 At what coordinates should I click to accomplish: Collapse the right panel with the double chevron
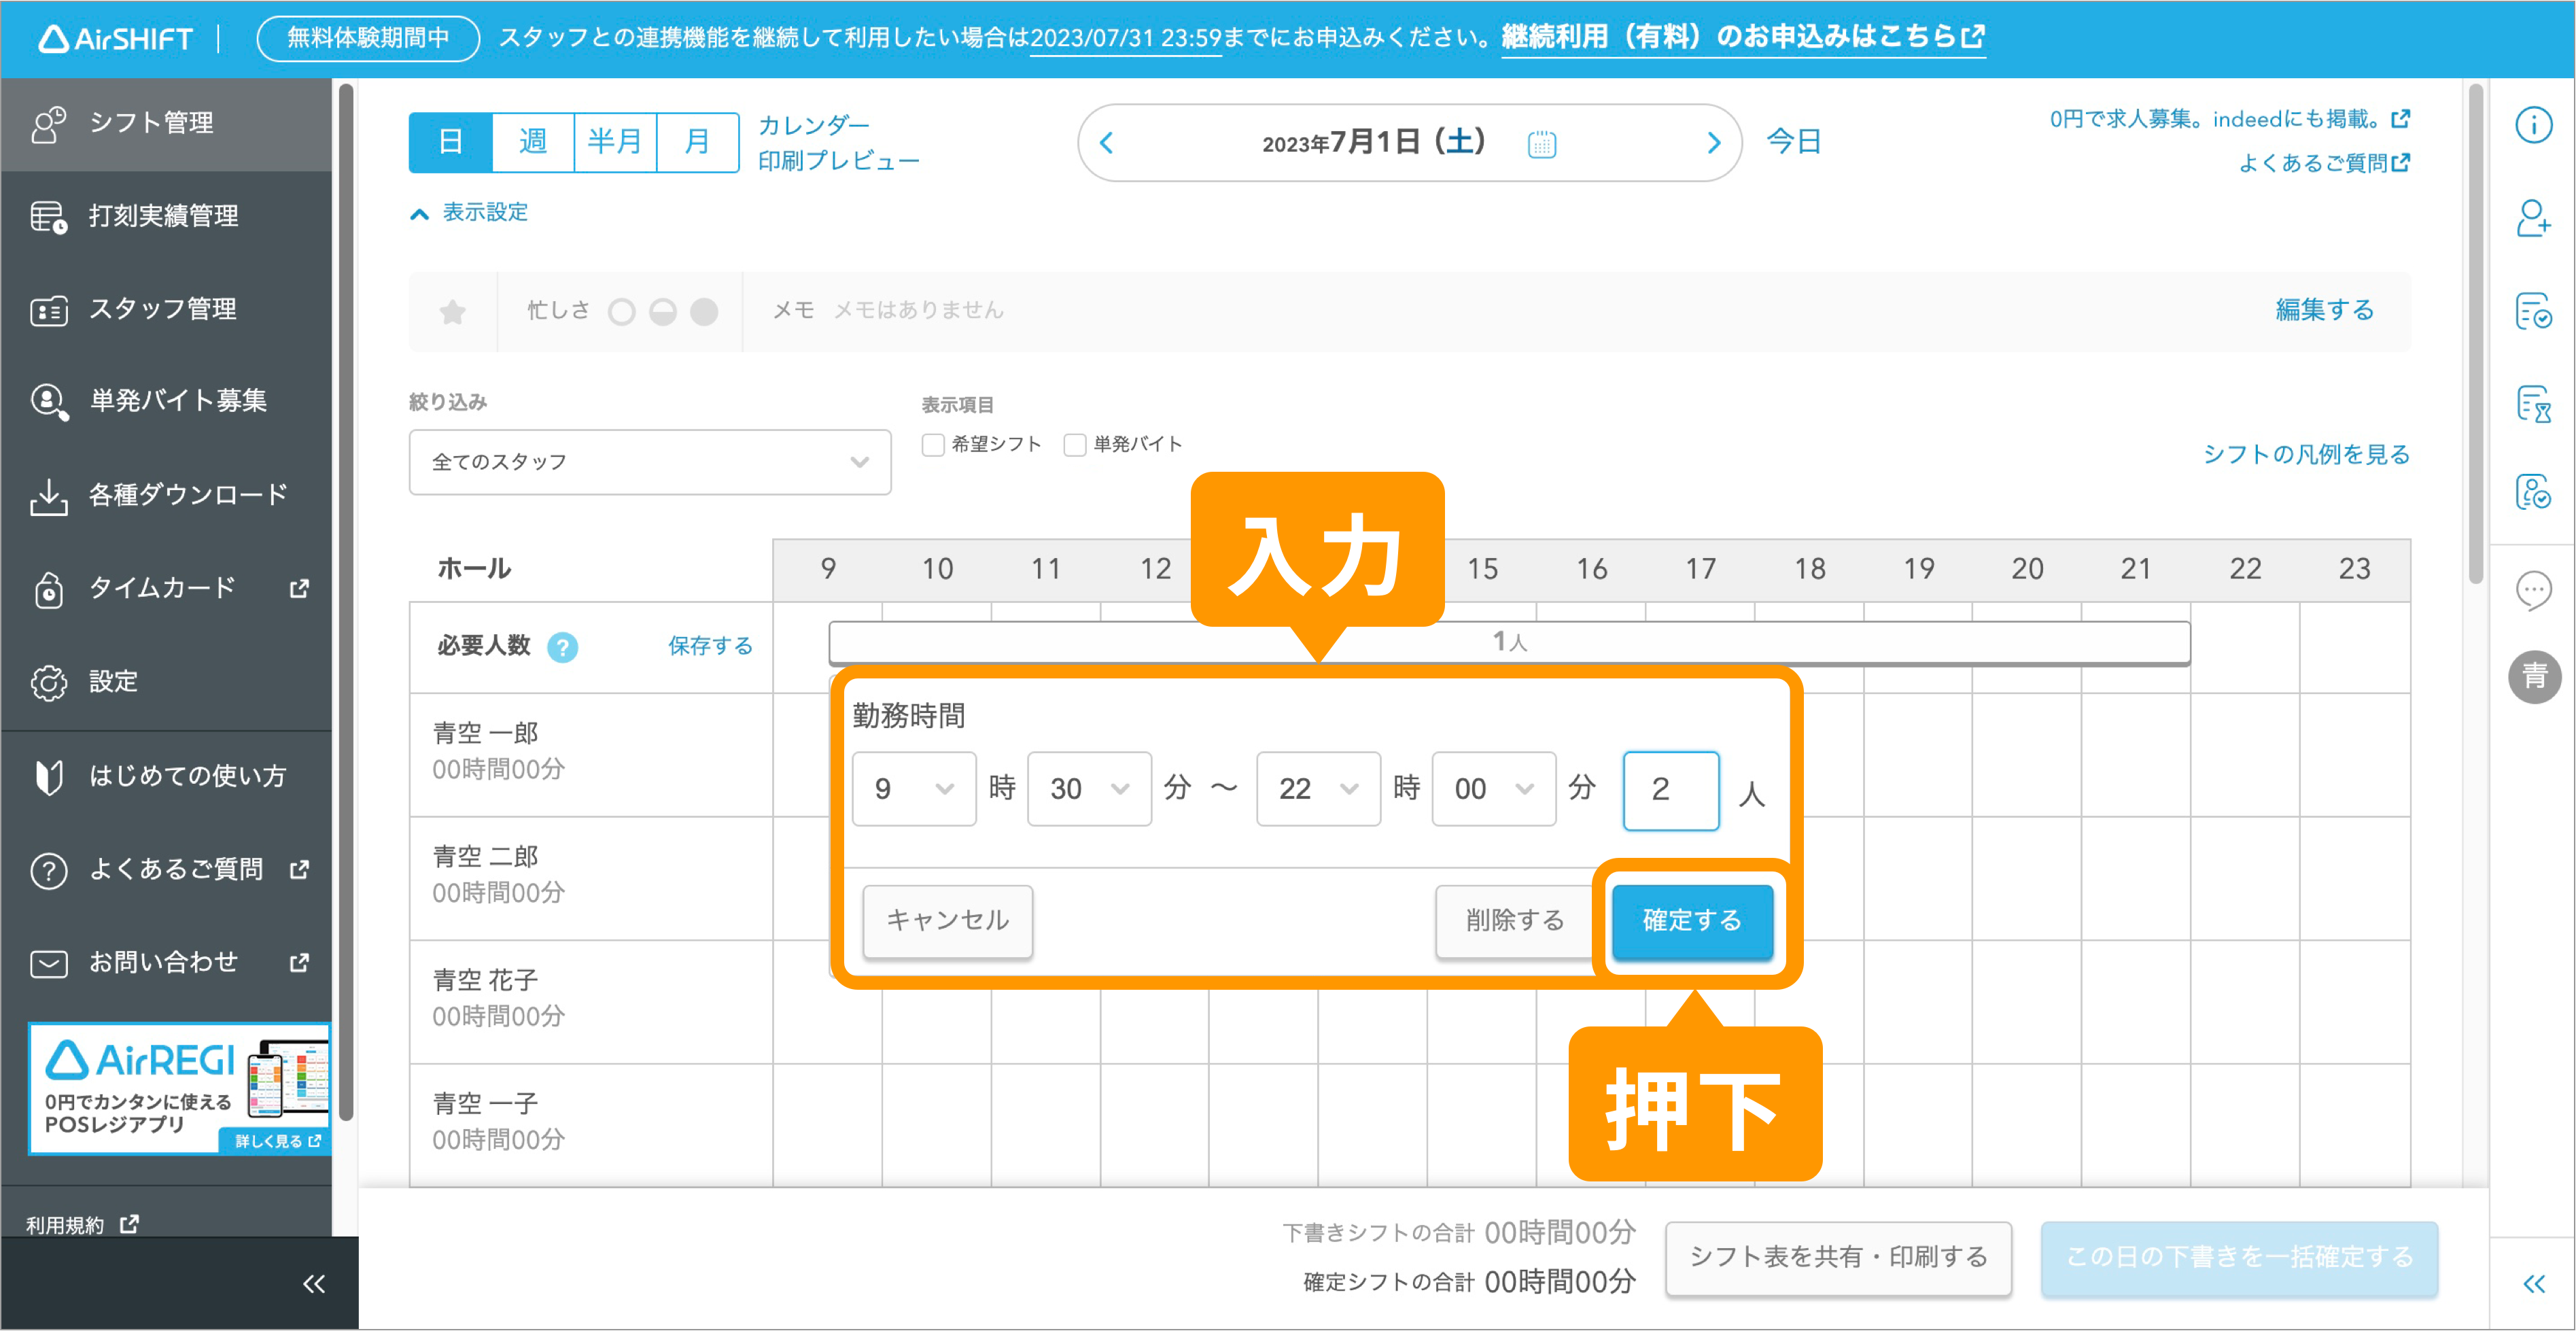2533,1284
